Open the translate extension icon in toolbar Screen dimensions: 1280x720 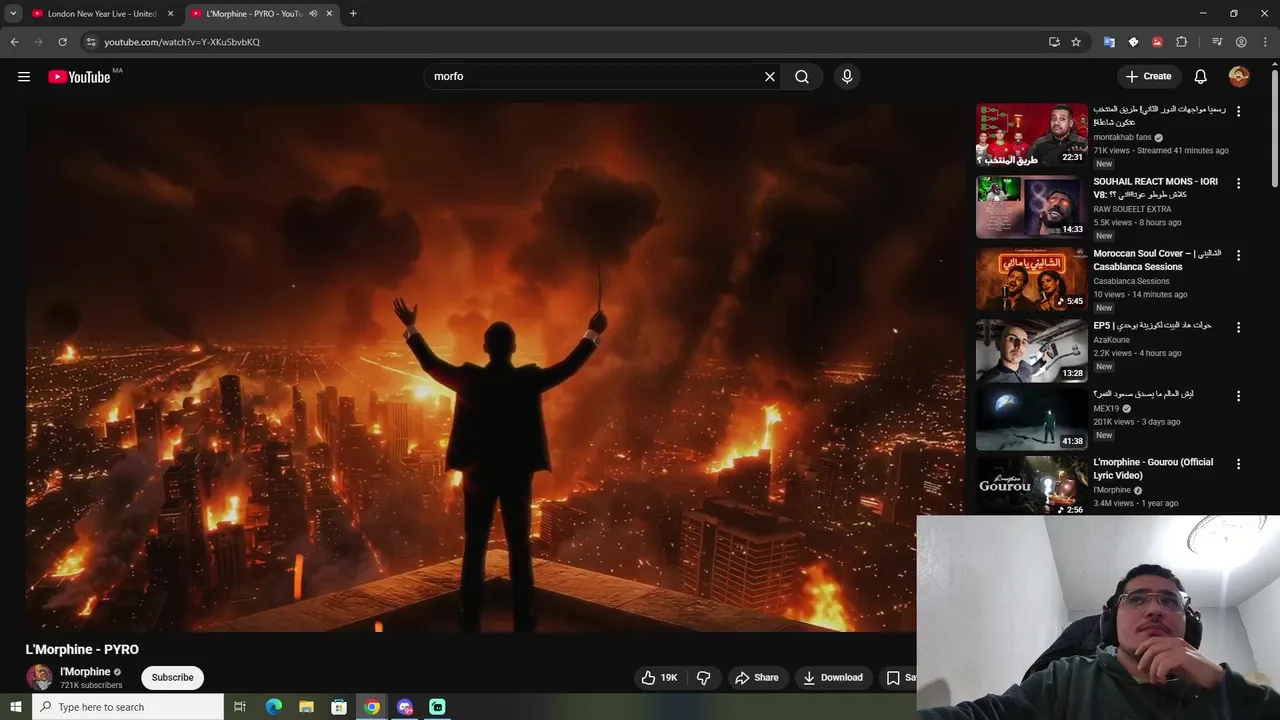1109,42
